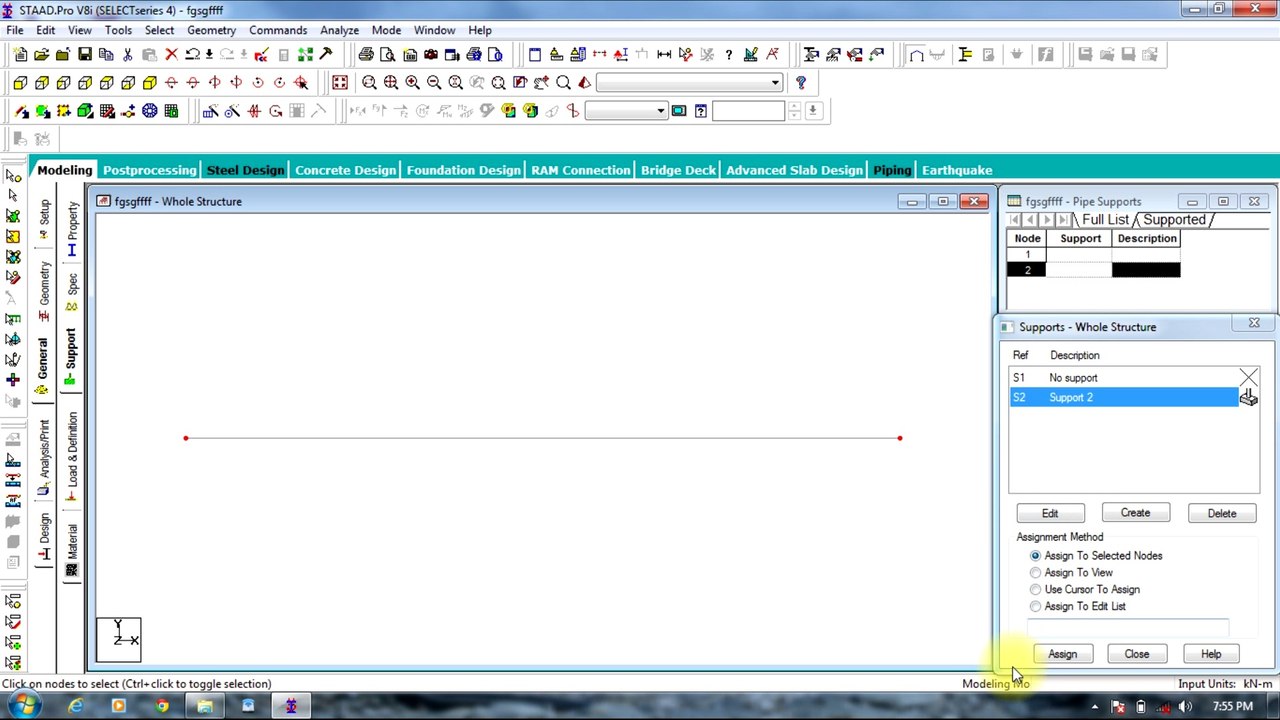Viewport: 1280px width, 720px height.
Task: Open the Analyze menu
Action: click(339, 30)
